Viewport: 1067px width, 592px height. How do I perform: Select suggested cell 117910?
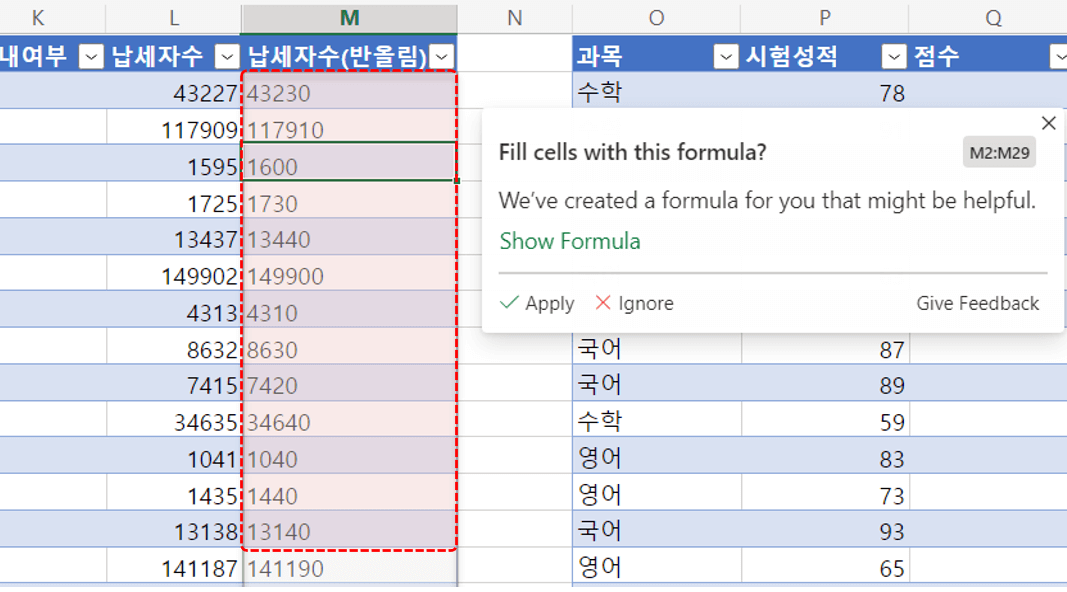point(349,127)
